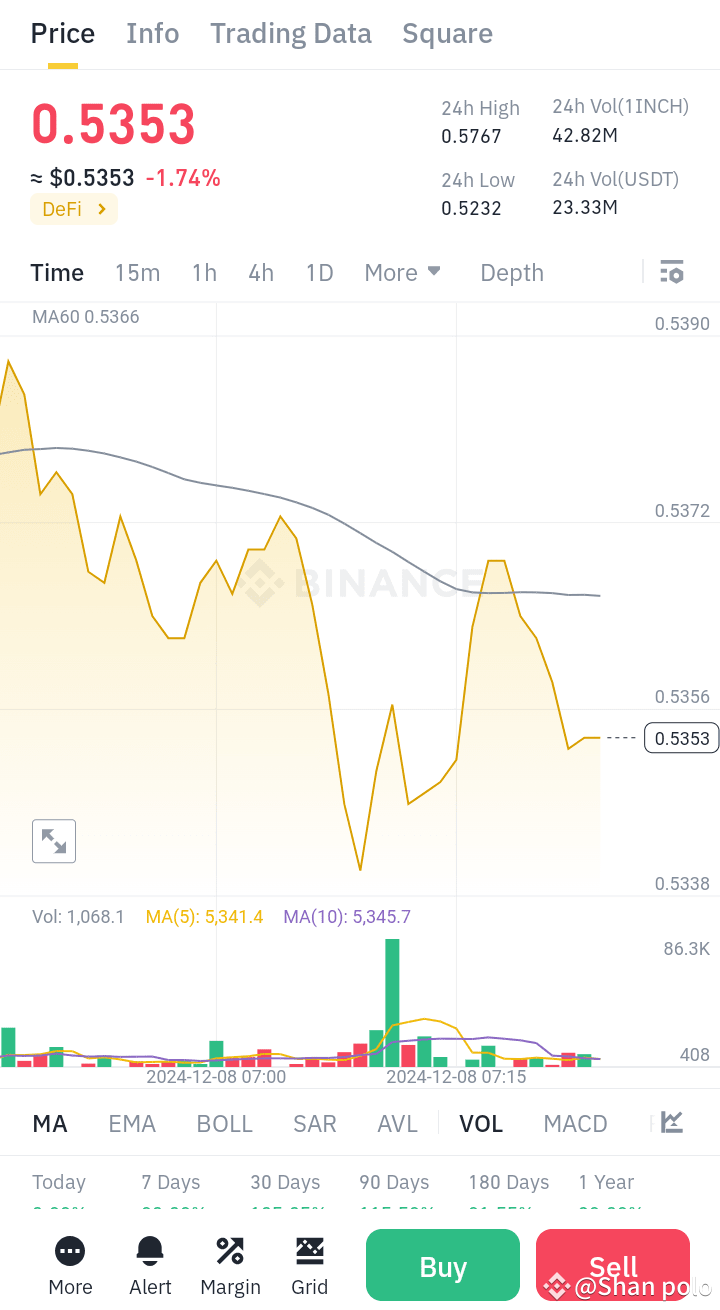Open Grid trading icon
This screenshot has height=1310, width=720.
click(x=310, y=1252)
